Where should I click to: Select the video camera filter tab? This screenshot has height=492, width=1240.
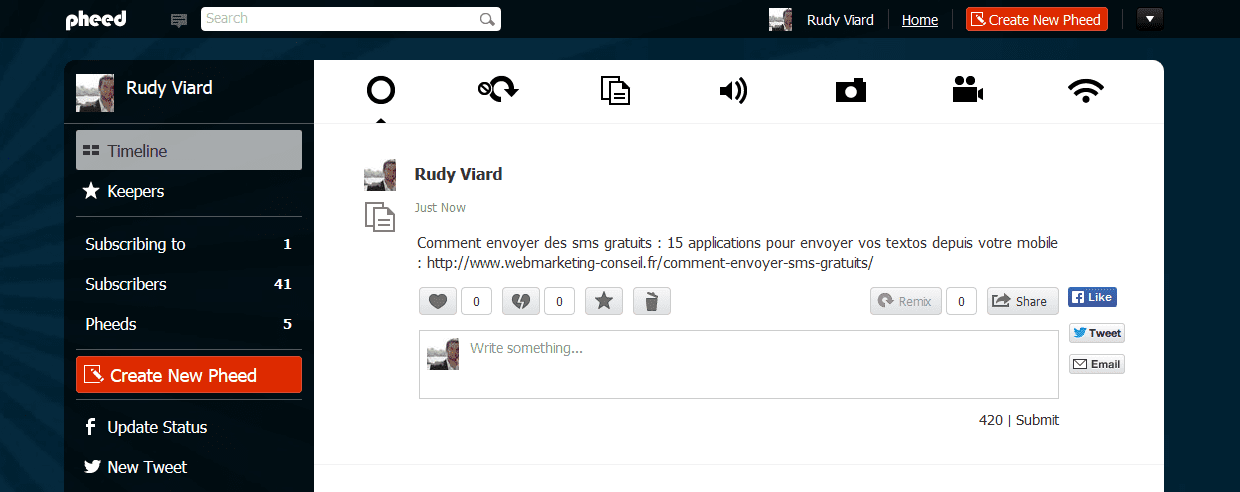(x=968, y=91)
